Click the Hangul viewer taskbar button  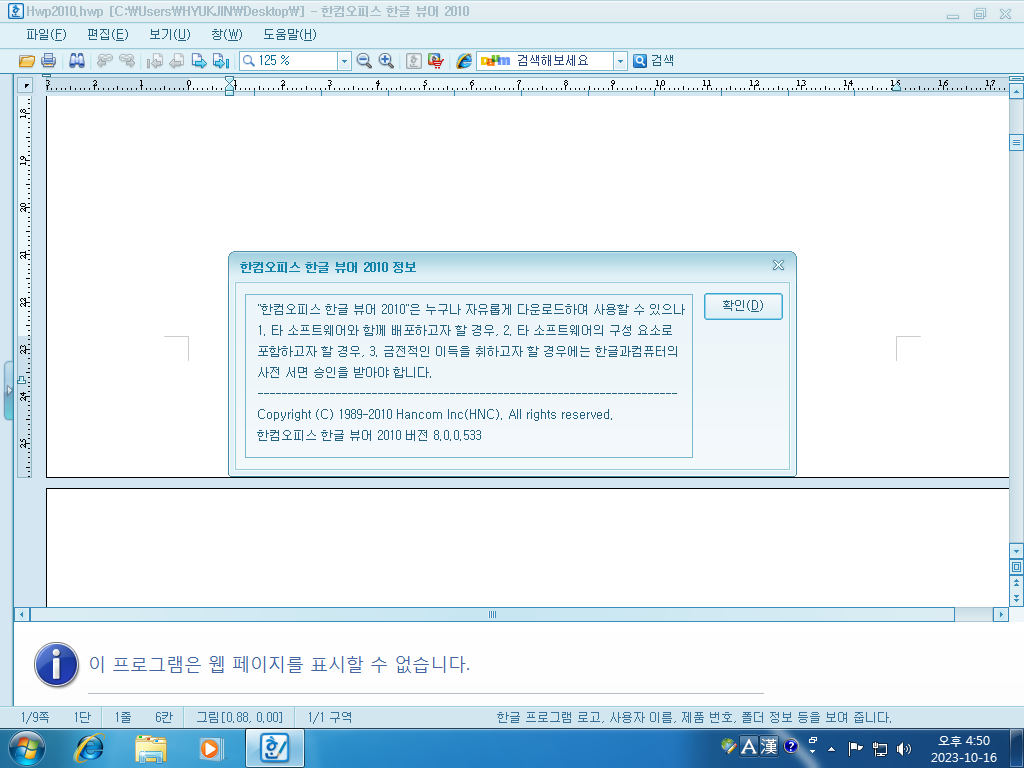pos(274,748)
